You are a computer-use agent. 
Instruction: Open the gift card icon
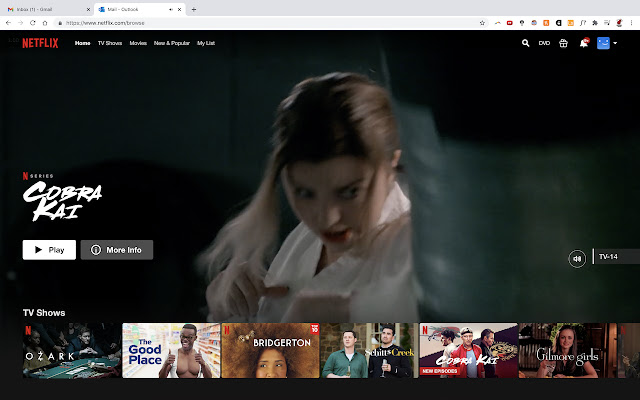[563, 43]
